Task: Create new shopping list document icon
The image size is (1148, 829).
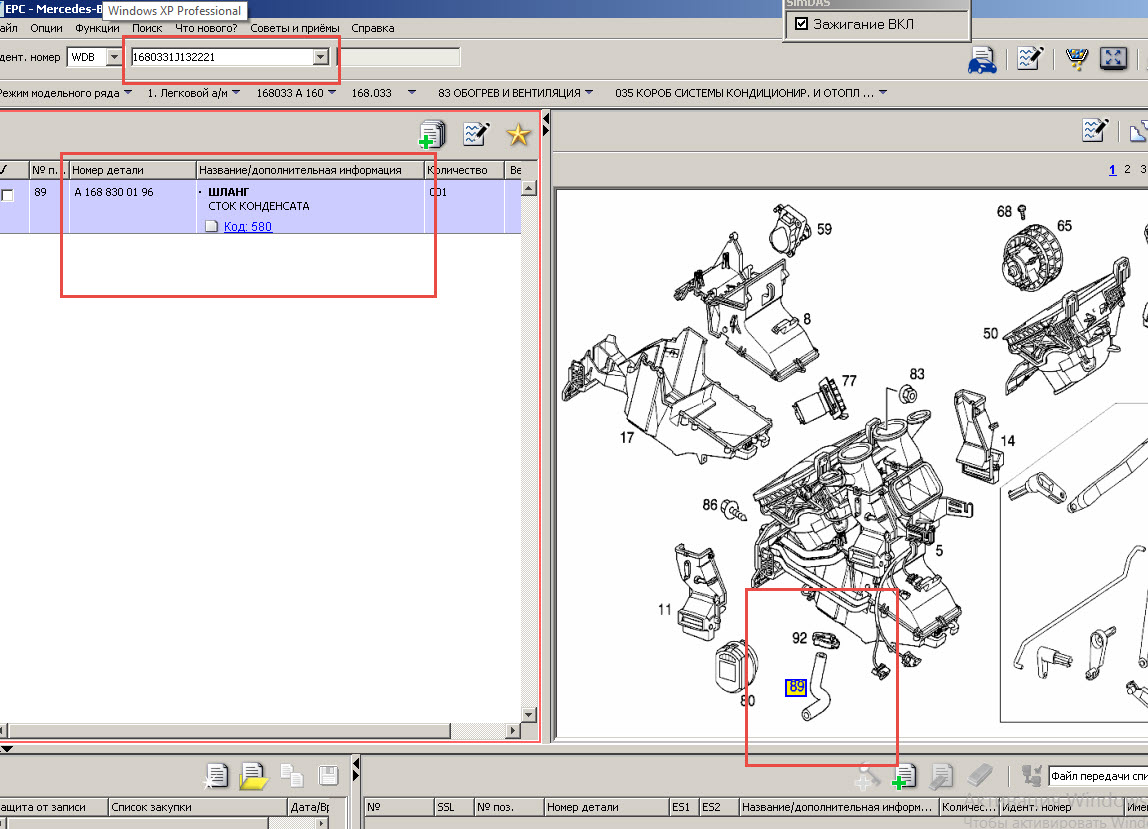Action: tap(217, 775)
